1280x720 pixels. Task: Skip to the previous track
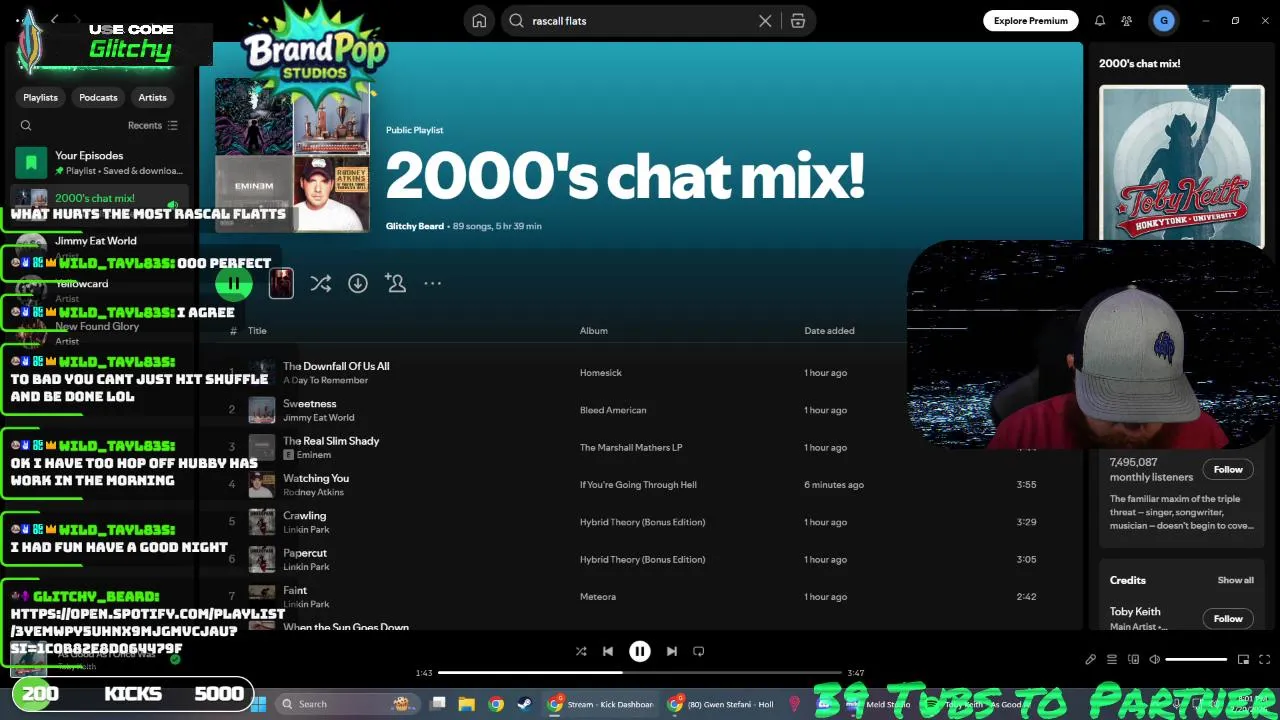click(608, 651)
